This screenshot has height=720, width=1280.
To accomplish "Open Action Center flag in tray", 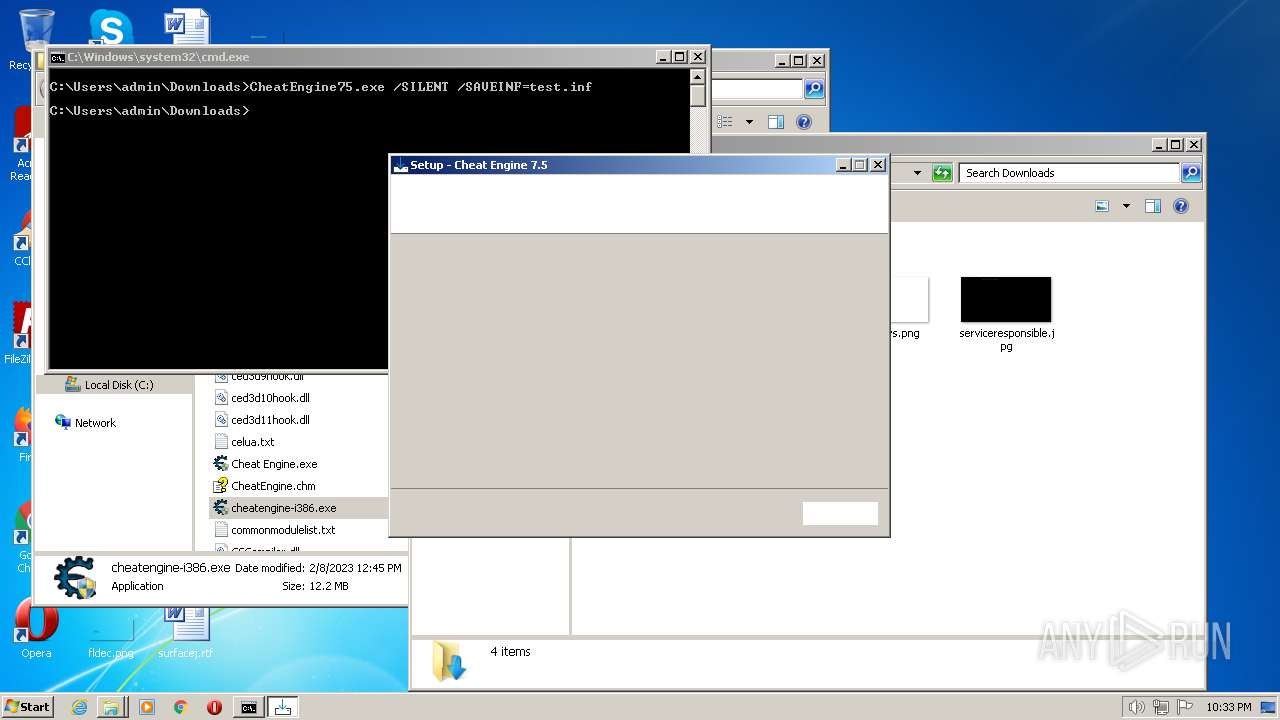I will point(1185,707).
